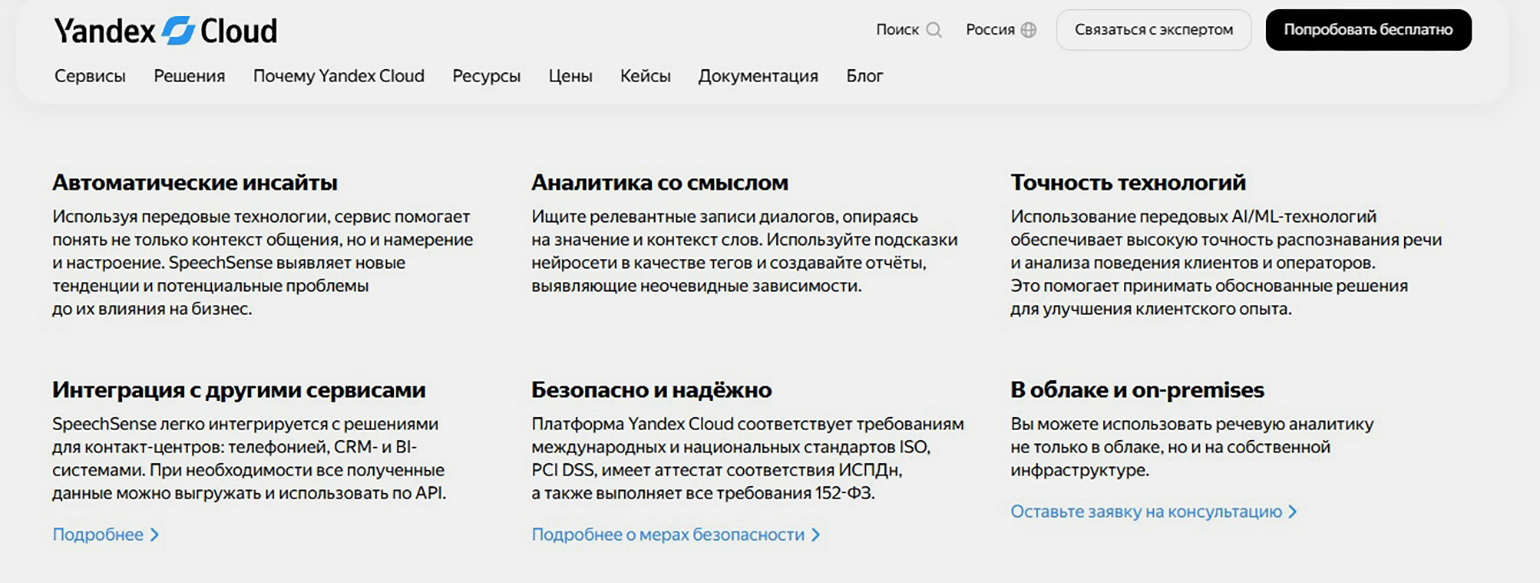Expand the Ресурсы navigation item

[486, 76]
